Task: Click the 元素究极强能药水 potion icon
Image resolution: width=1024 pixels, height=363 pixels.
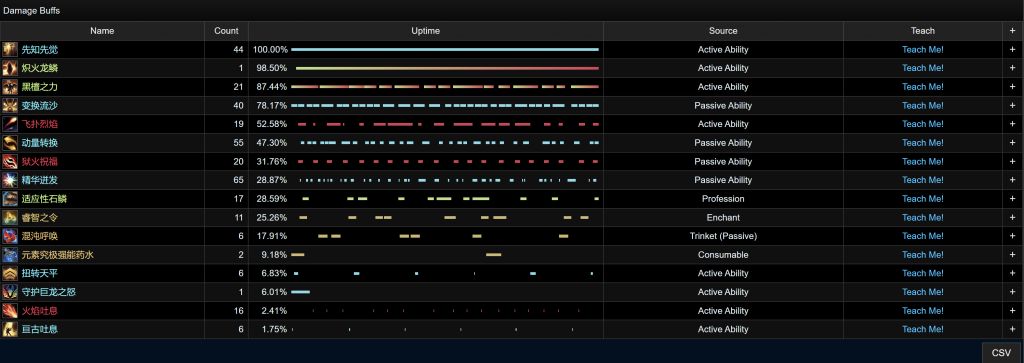Action: tap(10, 255)
